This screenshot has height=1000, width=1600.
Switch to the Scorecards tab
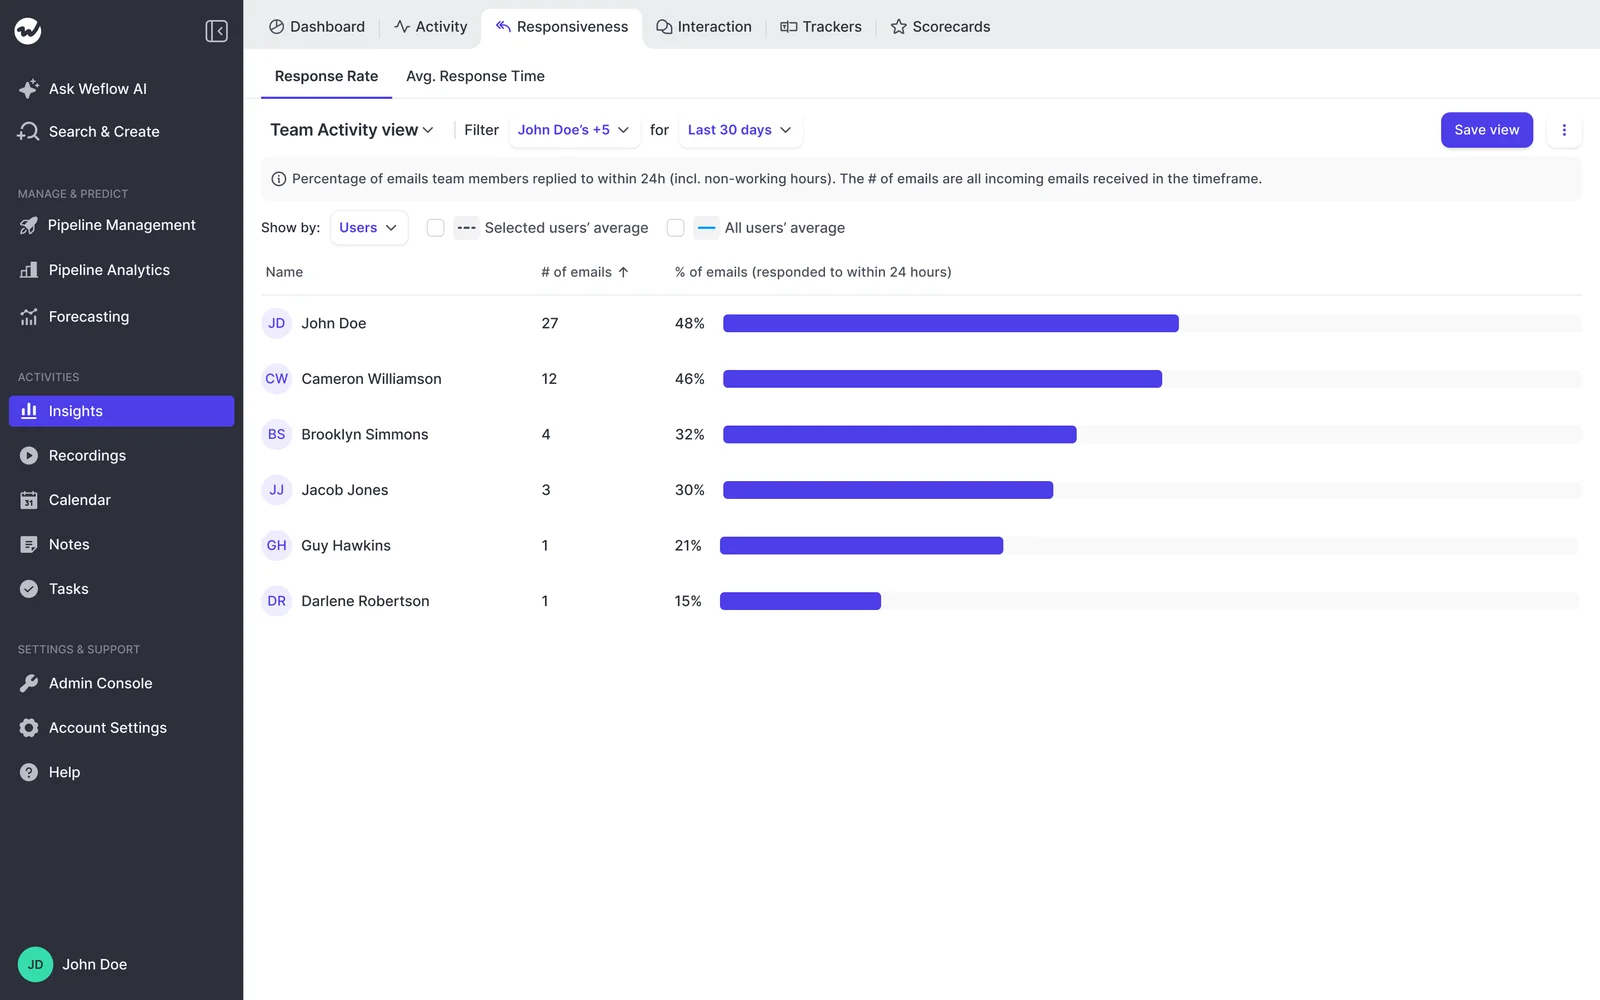(x=941, y=27)
